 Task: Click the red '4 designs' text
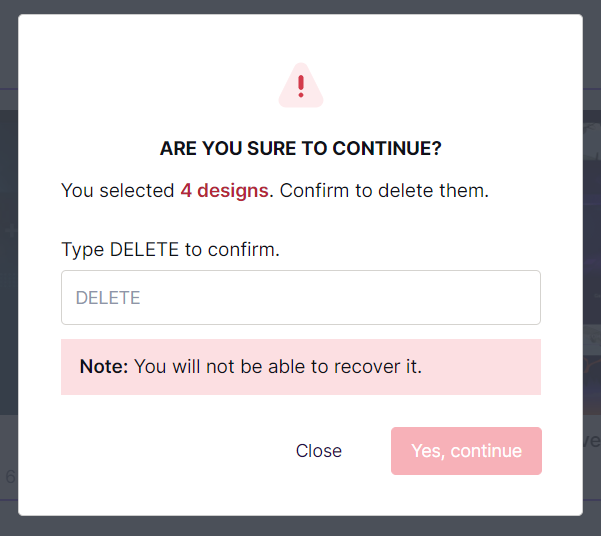pos(225,191)
